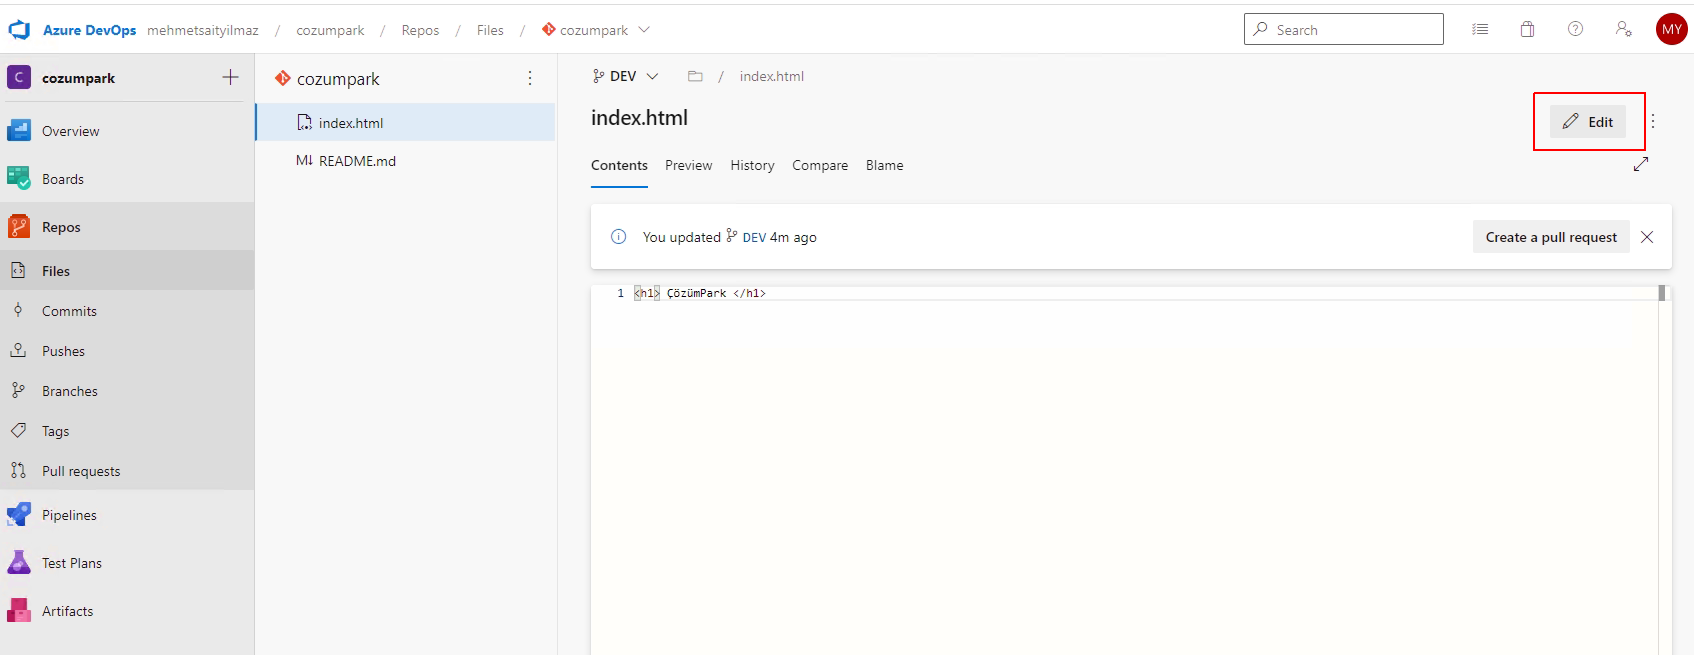This screenshot has width=1694, height=655.
Task: Open the Artifacts package icon
Action: (19, 610)
